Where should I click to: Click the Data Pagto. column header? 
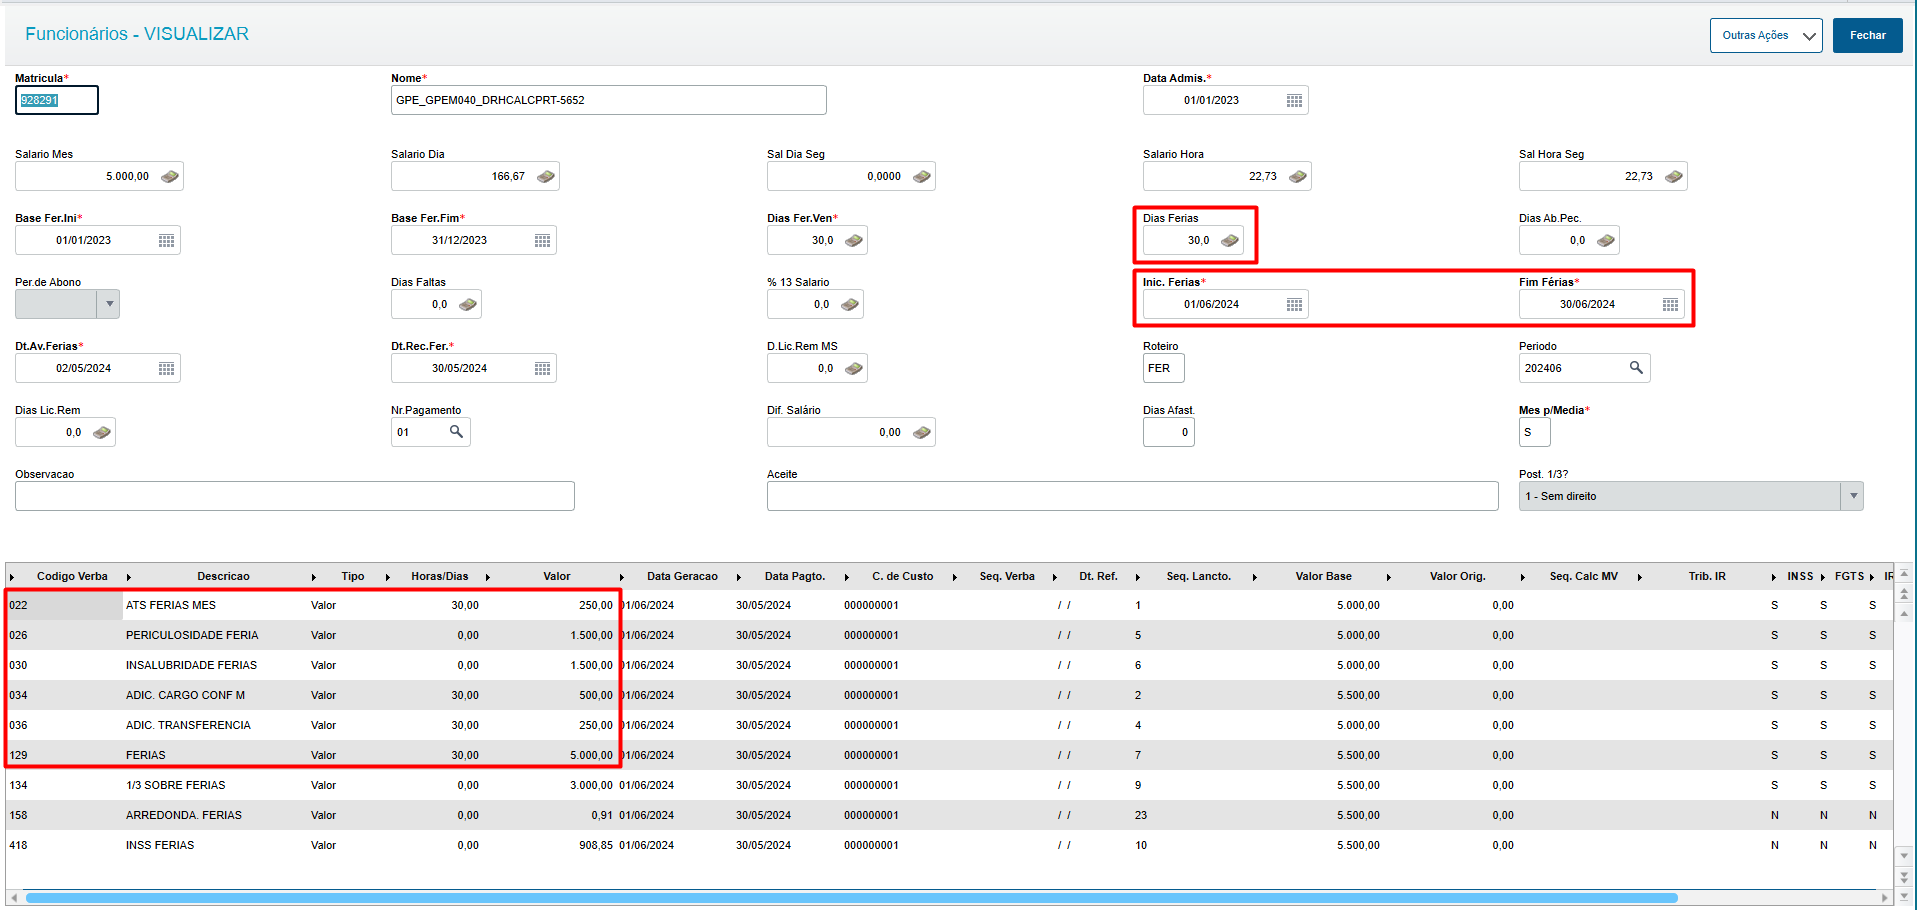point(795,576)
